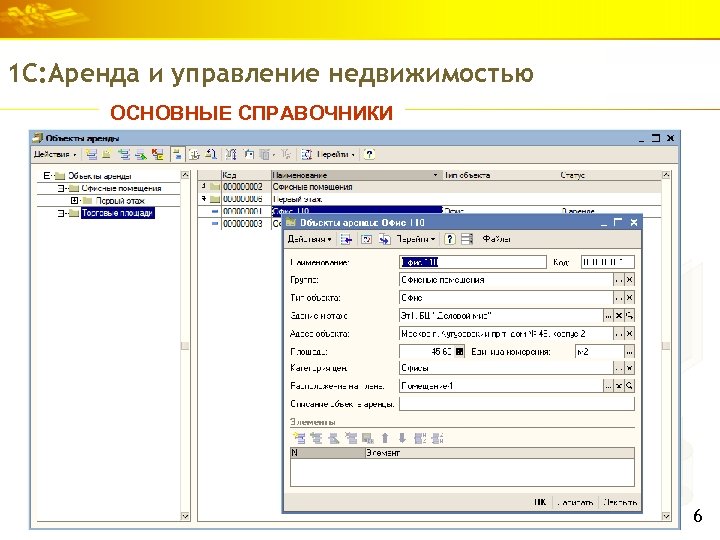Click the disable filter icon in the list toolbar
Screen dimensions: 720x540
click(286, 154)
